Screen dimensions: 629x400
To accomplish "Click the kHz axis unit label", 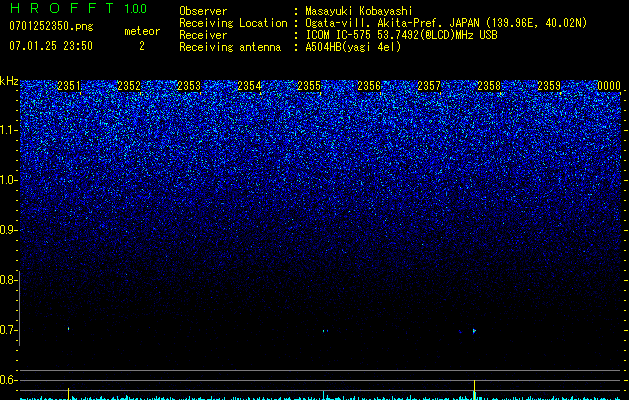I will point(9,81).
